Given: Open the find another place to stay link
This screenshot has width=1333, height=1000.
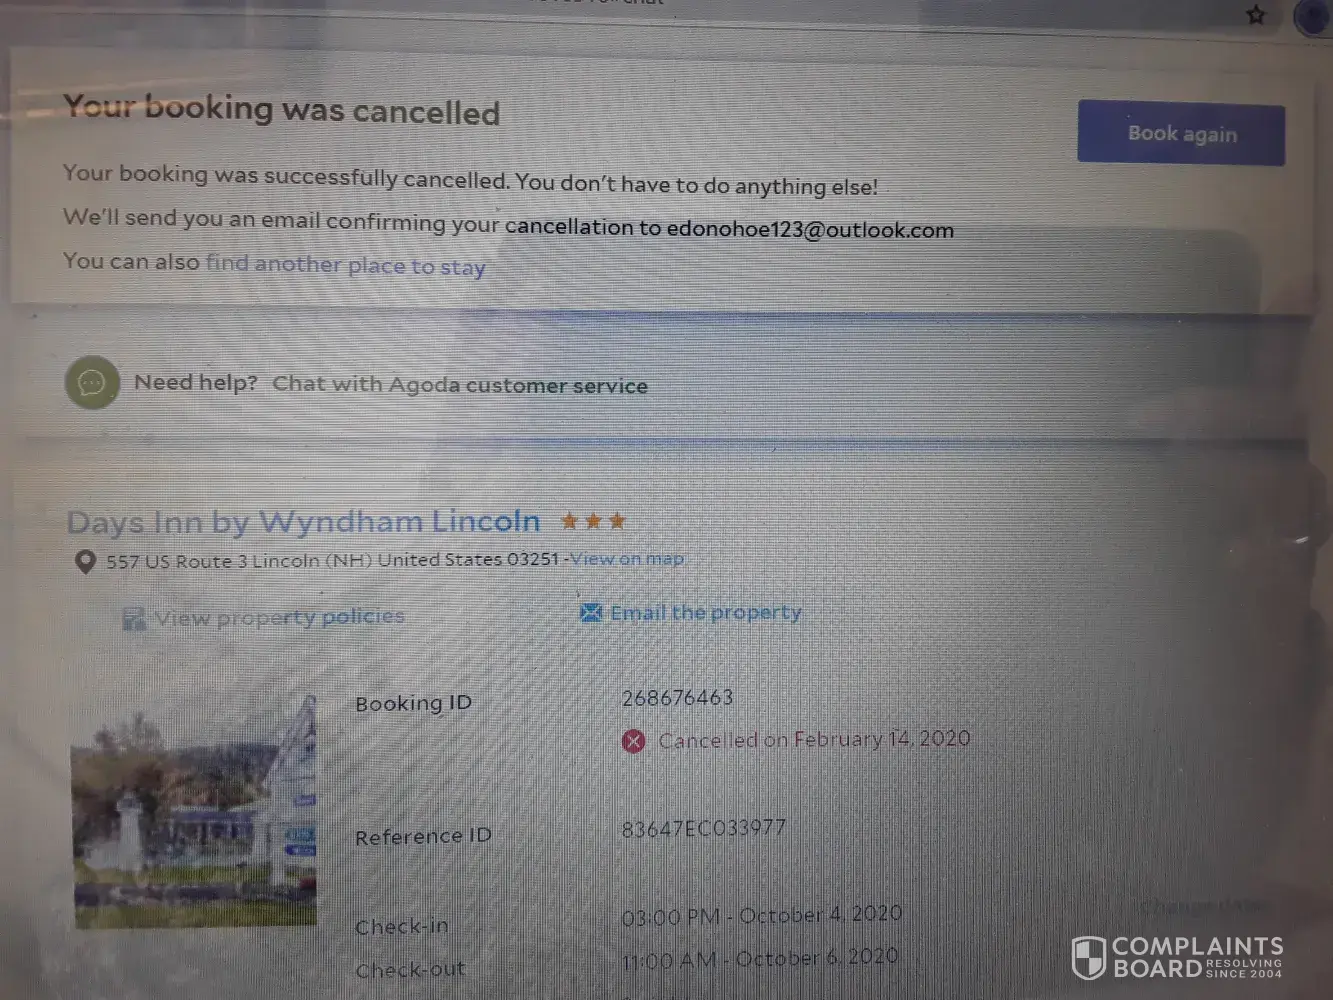Looking at the screenshot, I should pyautogui.click(x=345, y=265).
